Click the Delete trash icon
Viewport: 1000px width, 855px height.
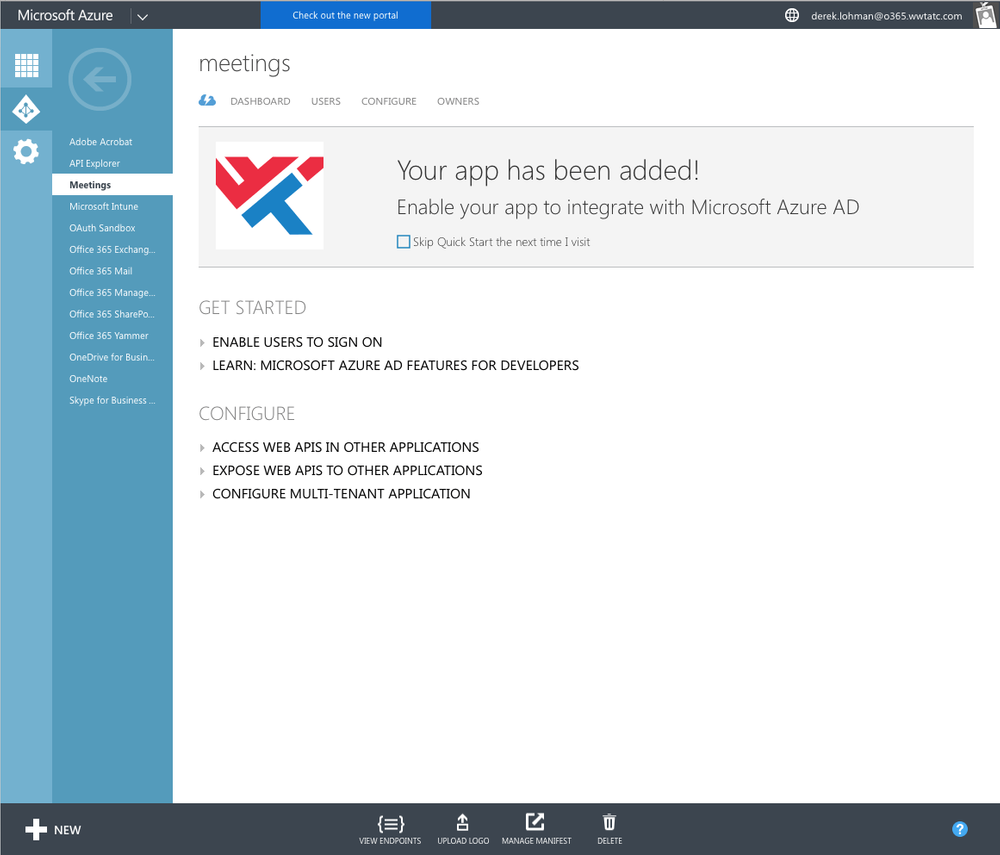pos(610,822)
